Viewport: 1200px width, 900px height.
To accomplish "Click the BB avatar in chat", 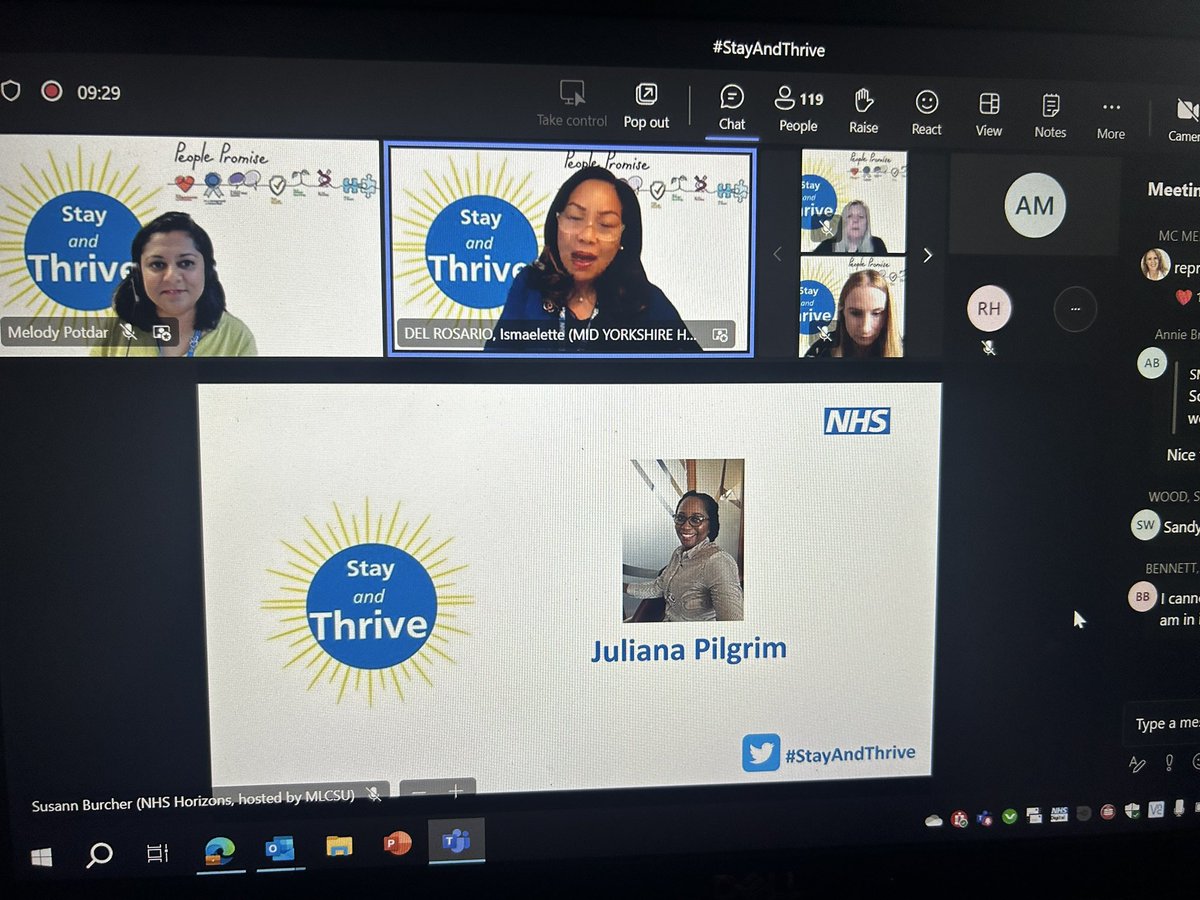I will 1142,597.
